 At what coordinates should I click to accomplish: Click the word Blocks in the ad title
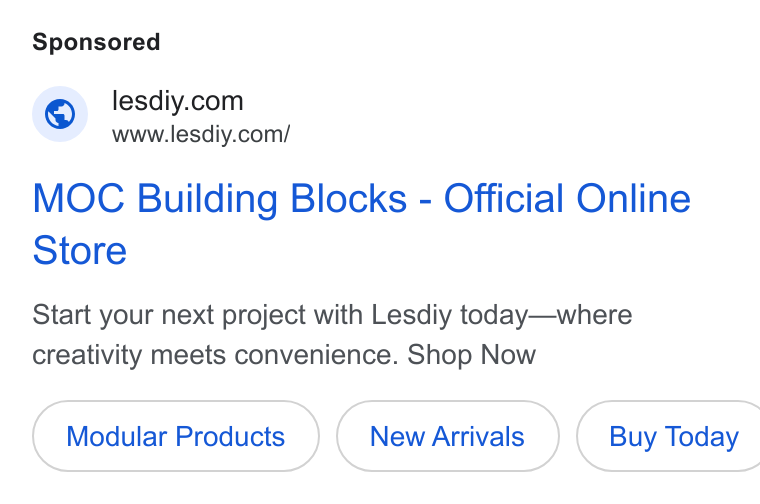click(x=348, y=198)
